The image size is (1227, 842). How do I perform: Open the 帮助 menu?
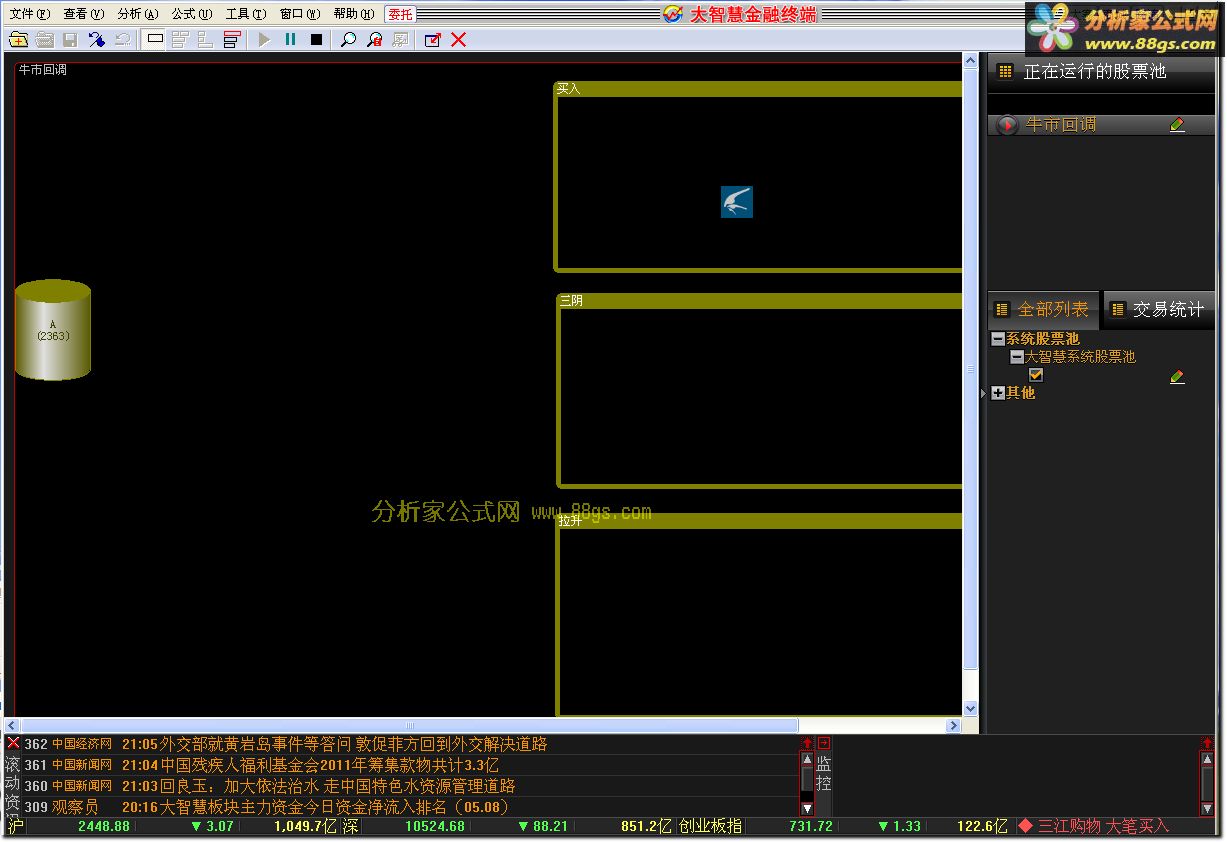pyautogui.click(x=353, y=14)
